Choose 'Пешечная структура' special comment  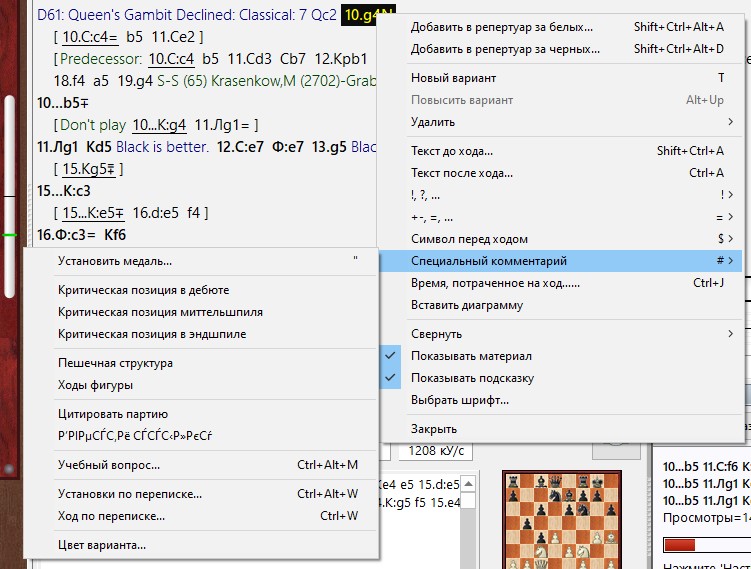tap(115, 363)
